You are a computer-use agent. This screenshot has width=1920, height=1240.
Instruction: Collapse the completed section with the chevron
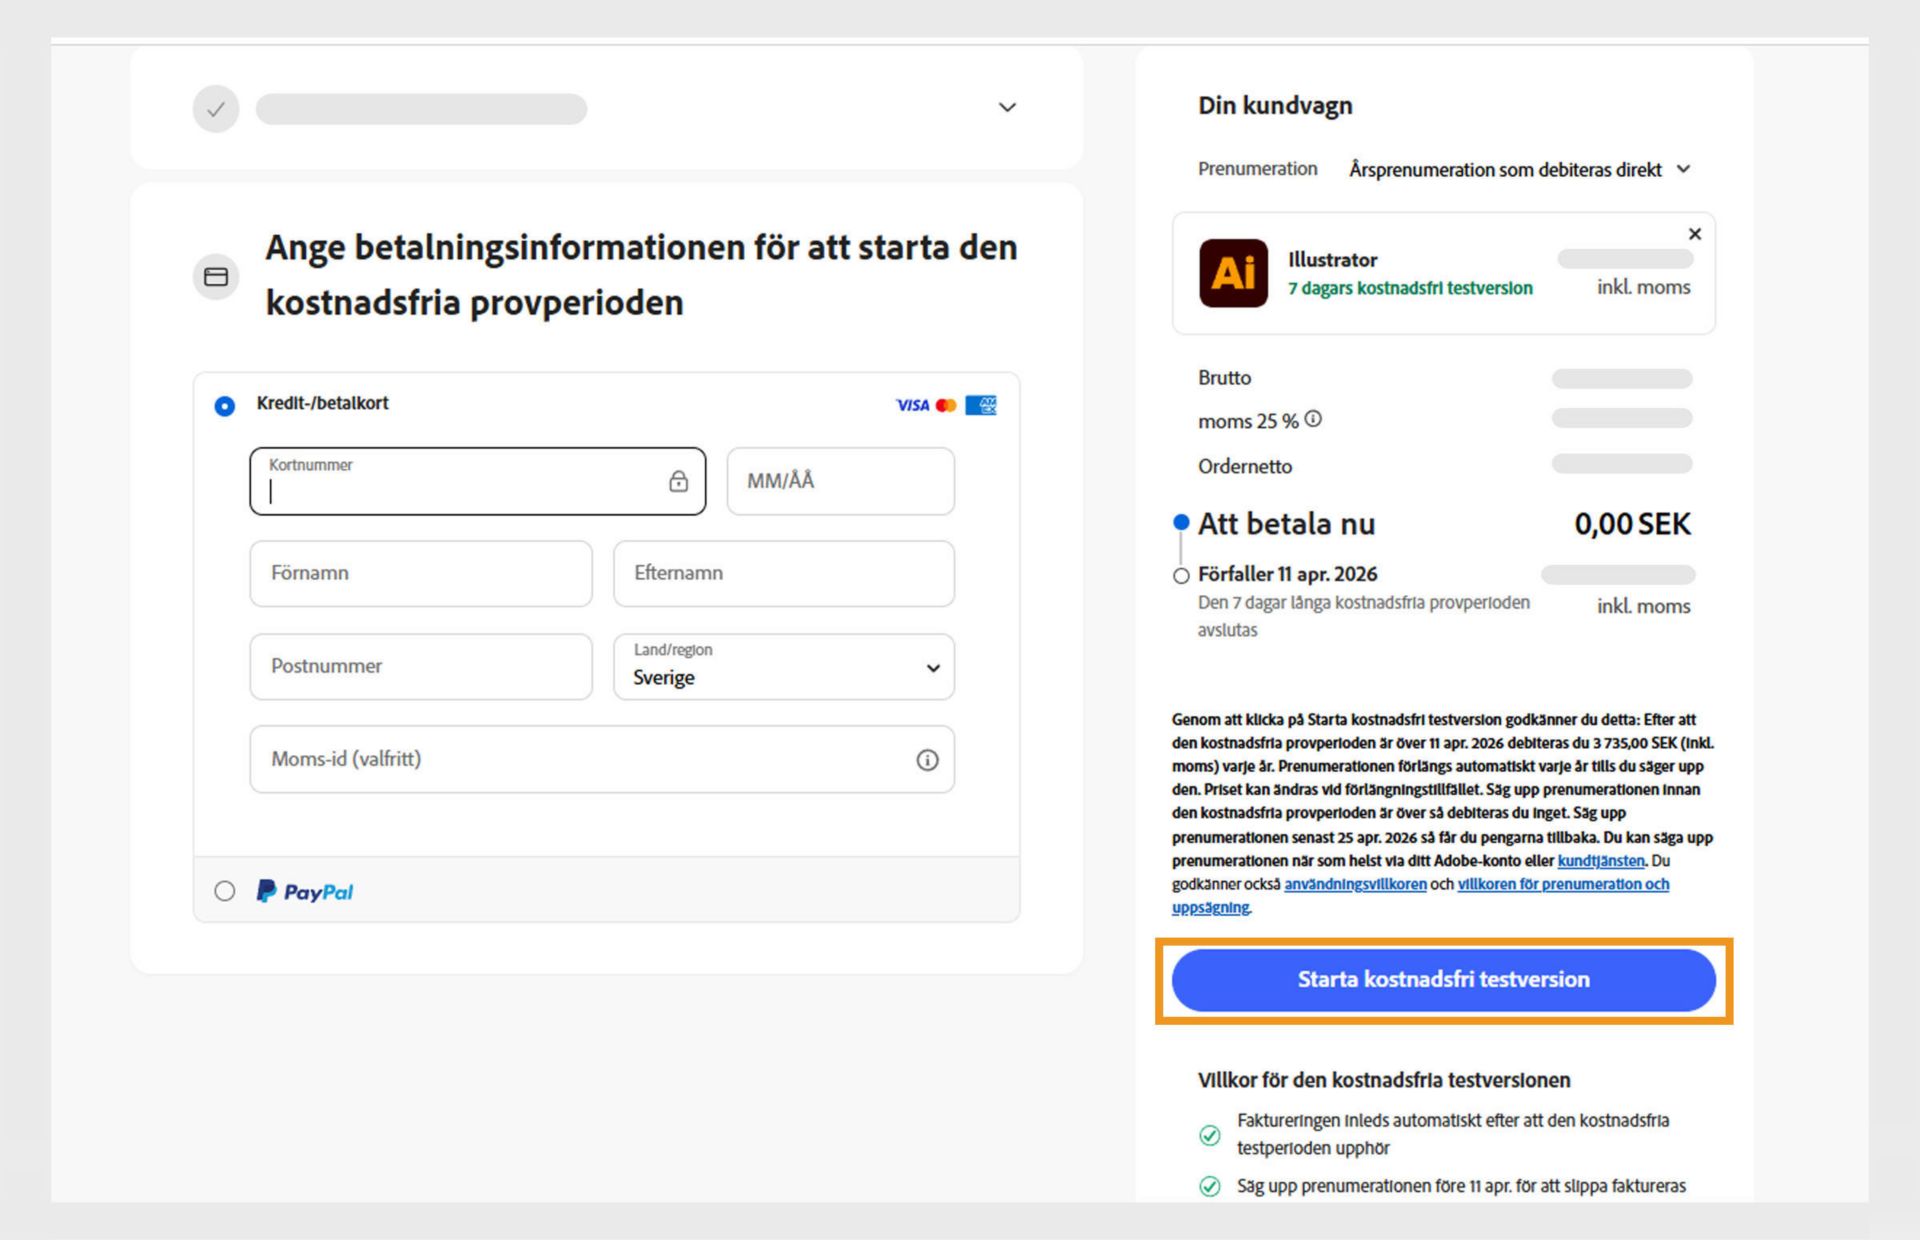pyautogui.click(x=1006, y=107)
